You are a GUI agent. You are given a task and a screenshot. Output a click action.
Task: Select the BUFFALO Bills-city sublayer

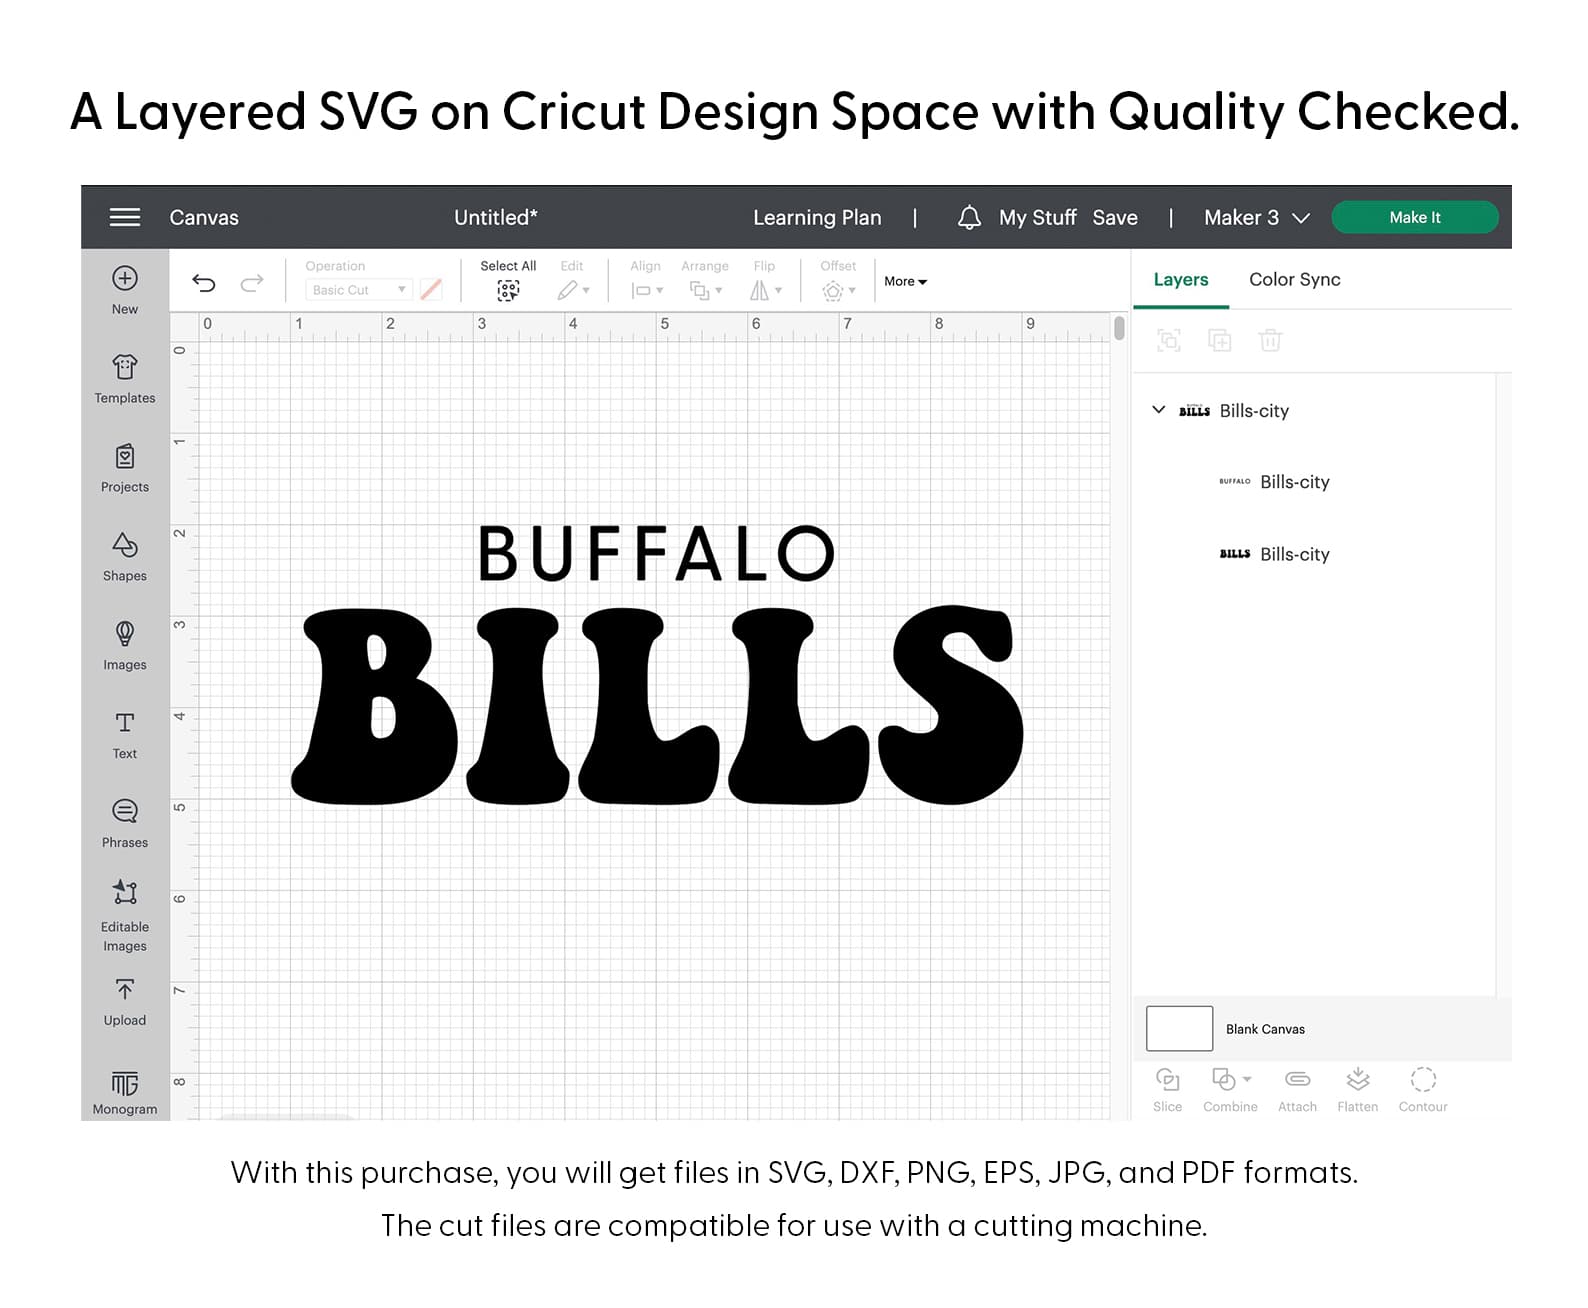tap(1294, 482)
